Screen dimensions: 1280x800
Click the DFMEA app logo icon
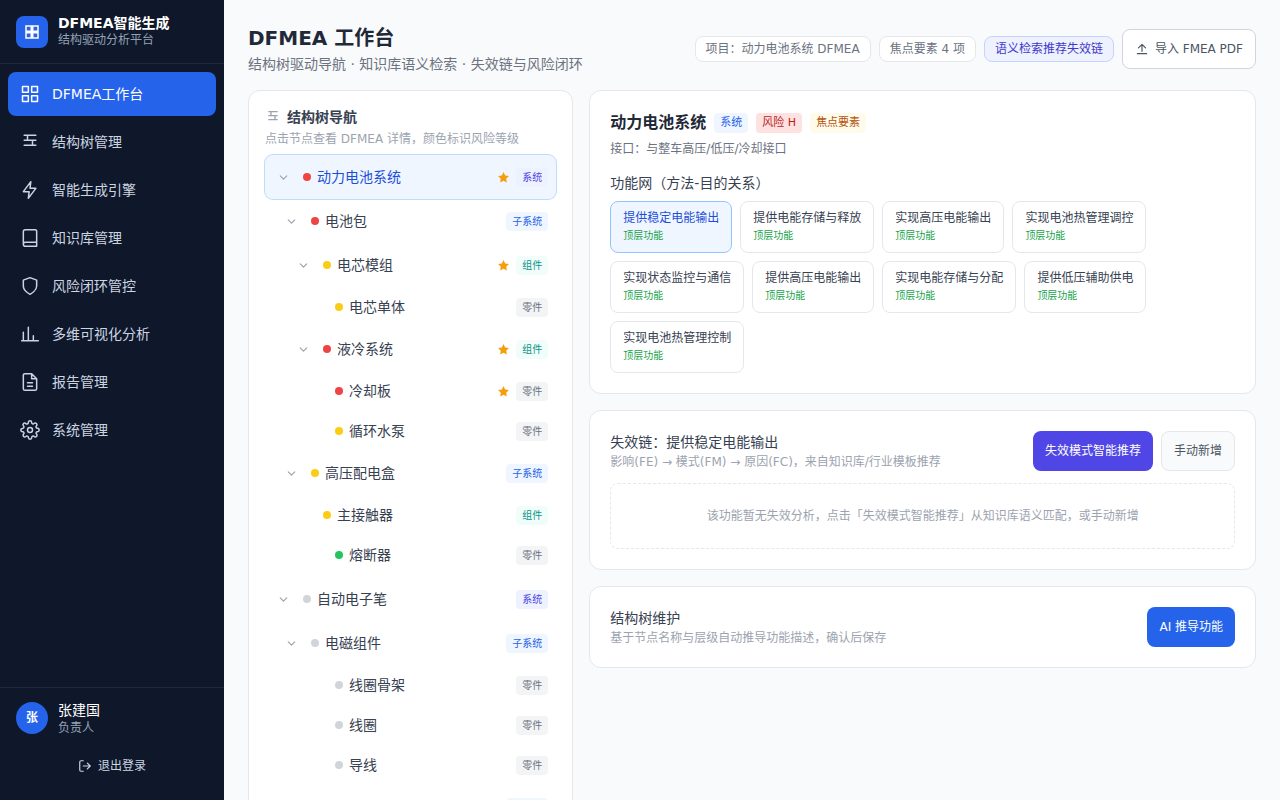32,32
